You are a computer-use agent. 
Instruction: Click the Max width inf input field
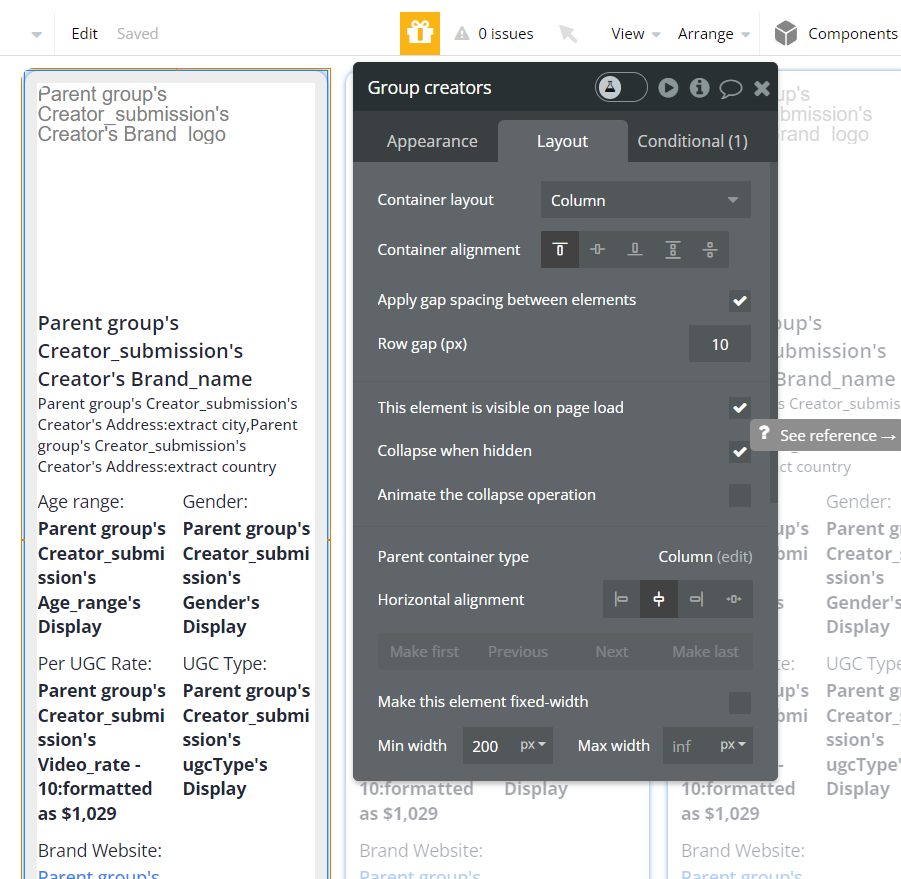689,746
